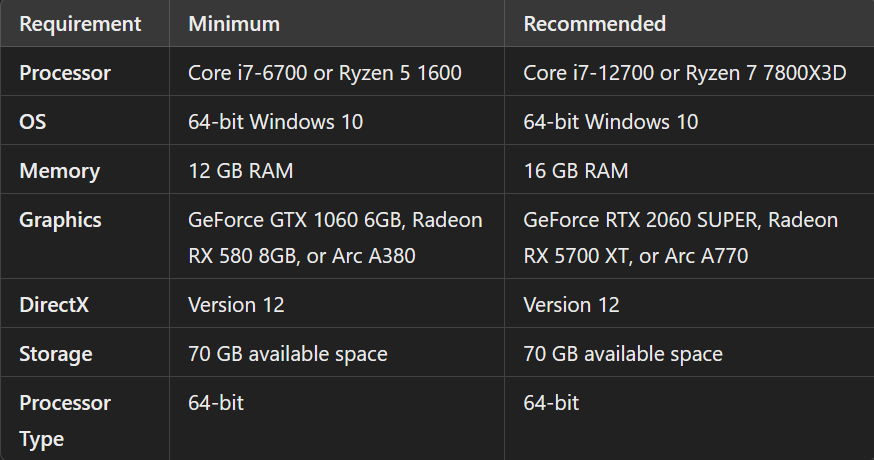Select the DirectX row label
This screenshot has width=874, height=460.
[x=54, y=305]
